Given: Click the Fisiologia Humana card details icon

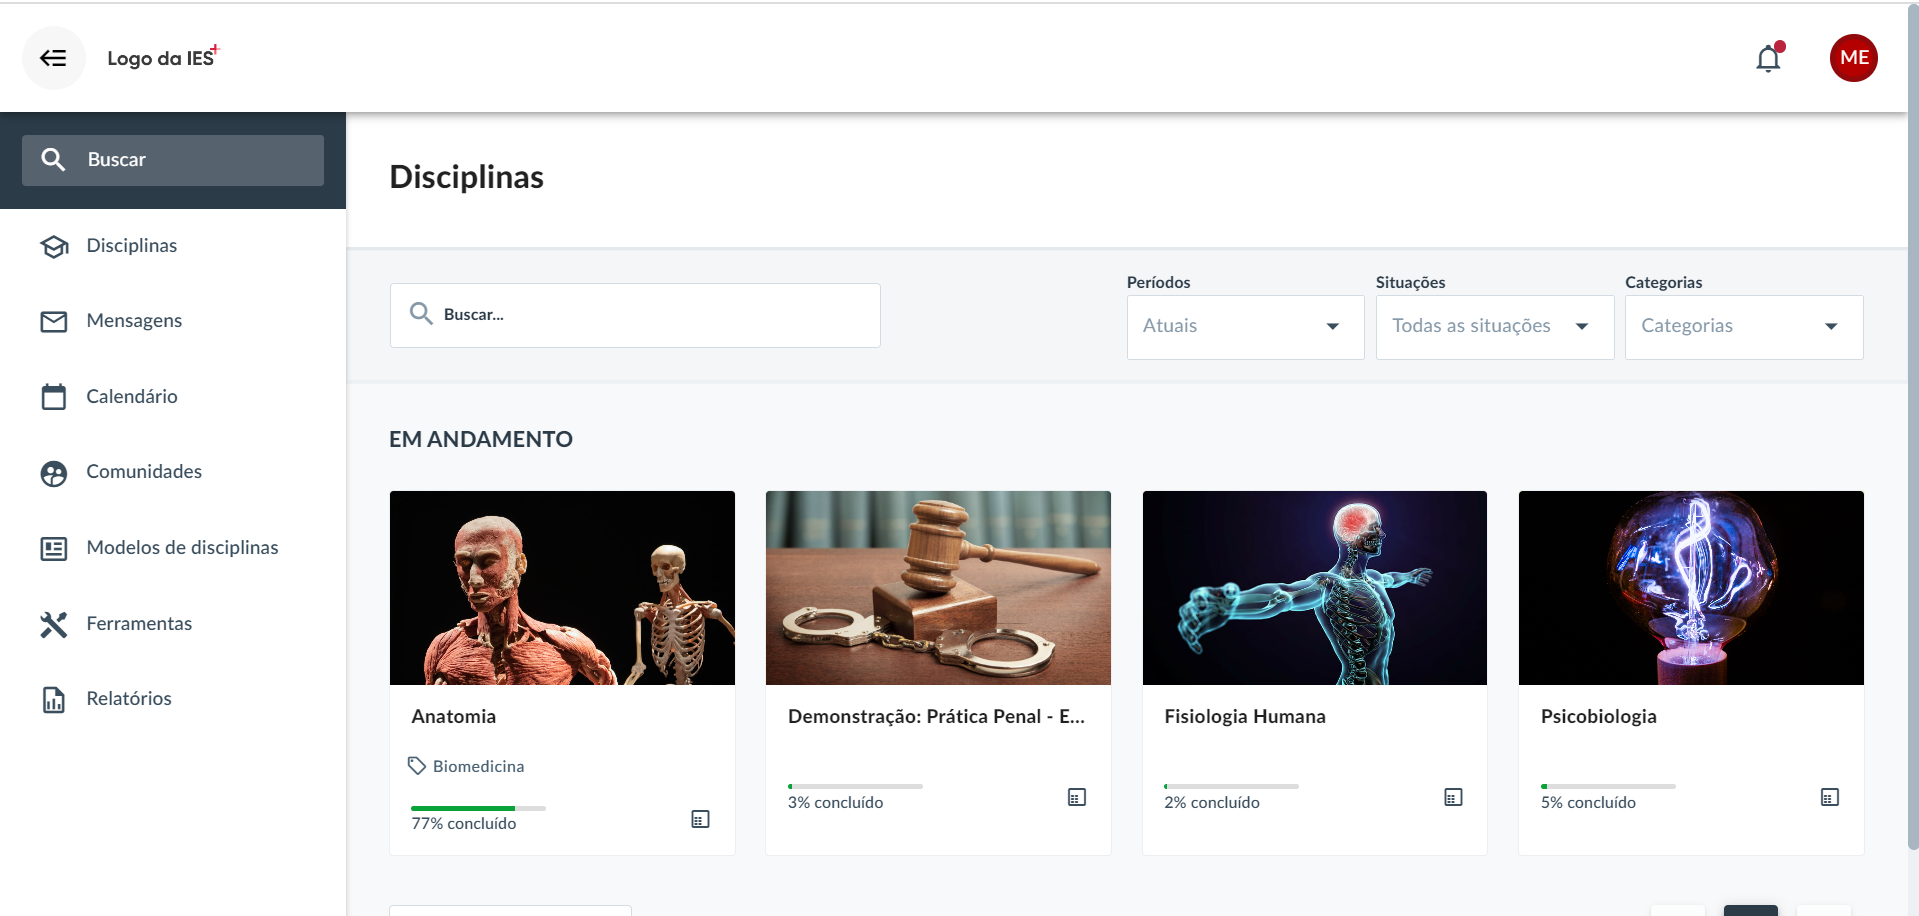Looking at the screenshot, I should coord(1453,797).
